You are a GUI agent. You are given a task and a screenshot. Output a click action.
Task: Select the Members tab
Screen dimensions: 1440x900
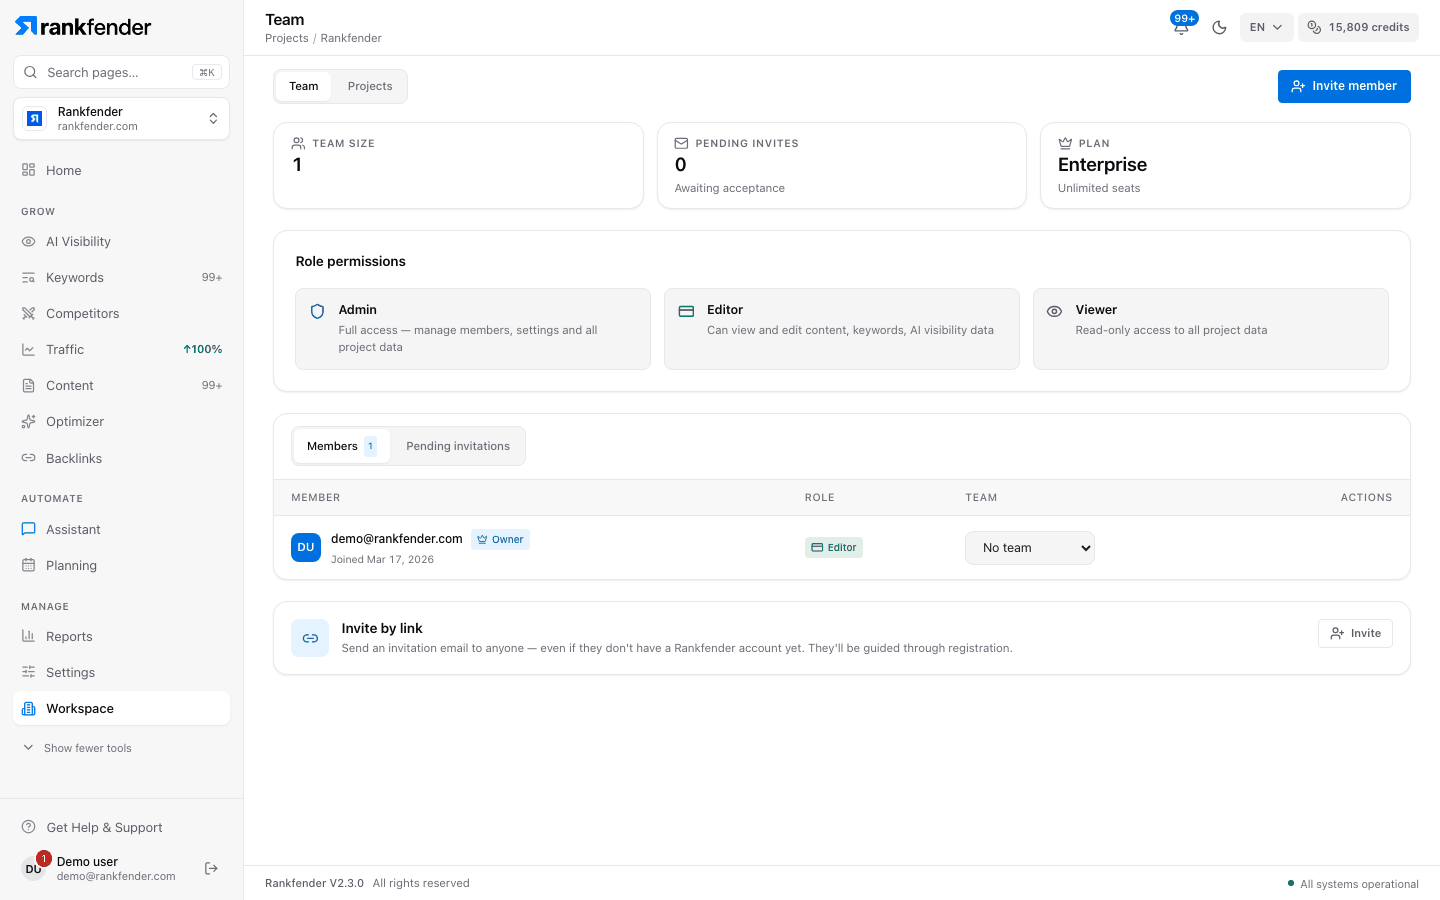coord(341,446)
